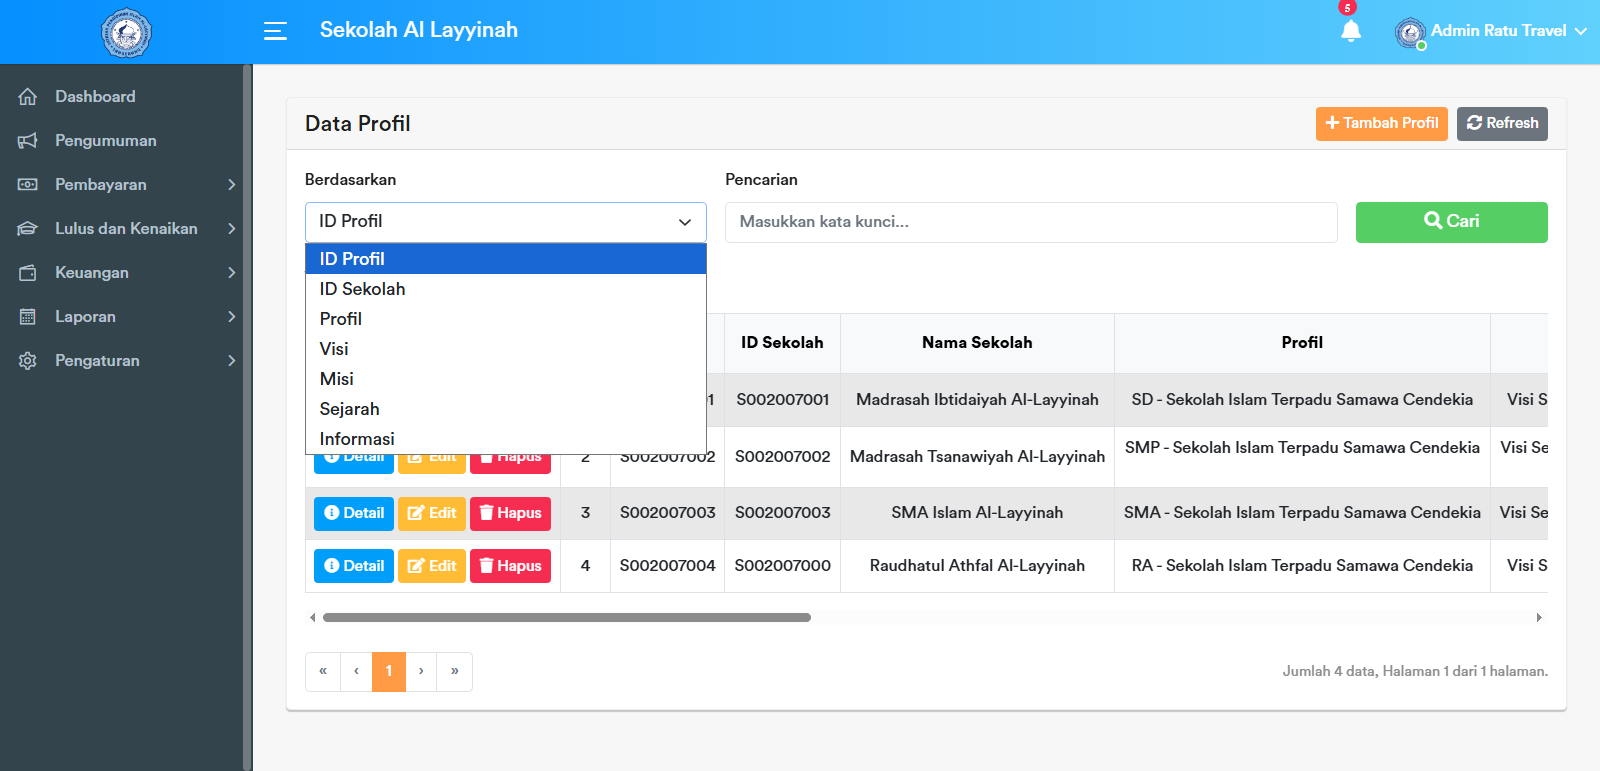Expand the Pembayaran submenu
The width and height of the screenshot is (1600, 771).
tap(126, 185)
